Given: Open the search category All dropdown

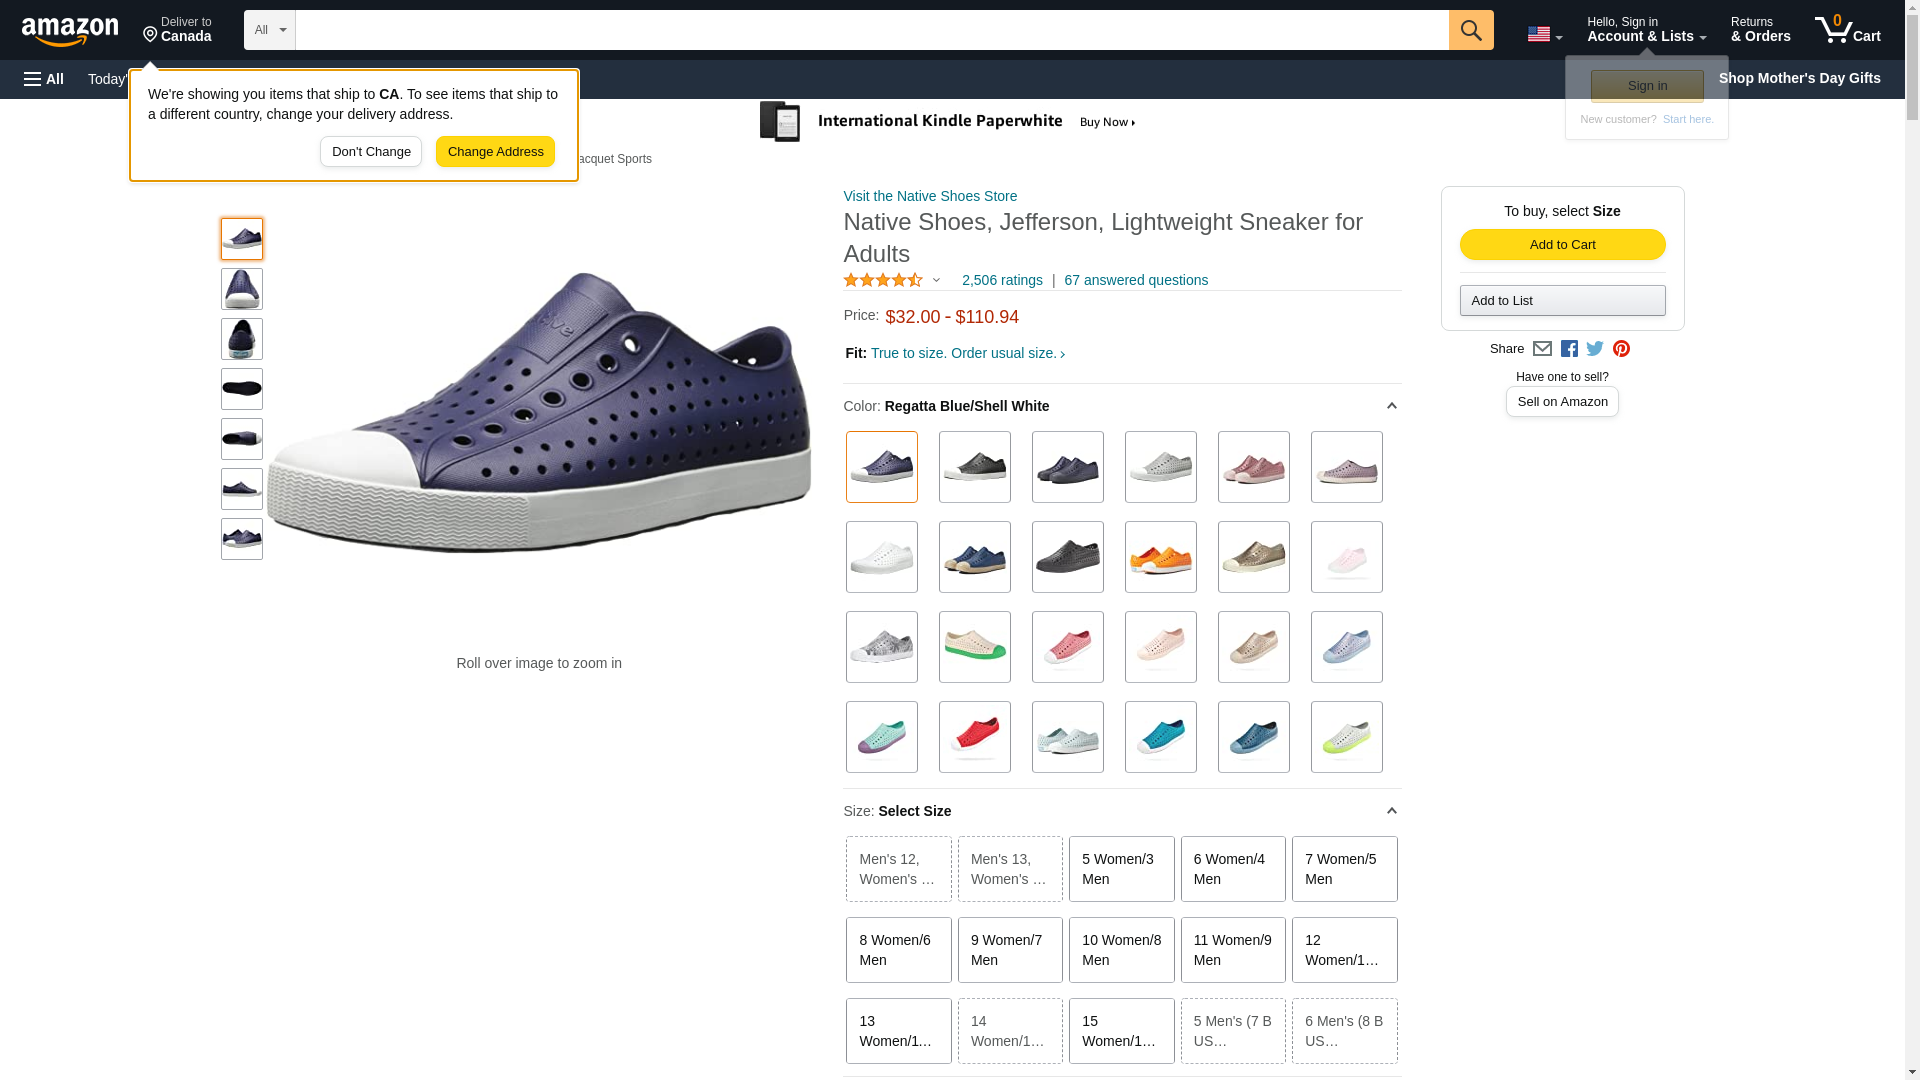Looking at the screenshot, I should click(x=269, y=30).
